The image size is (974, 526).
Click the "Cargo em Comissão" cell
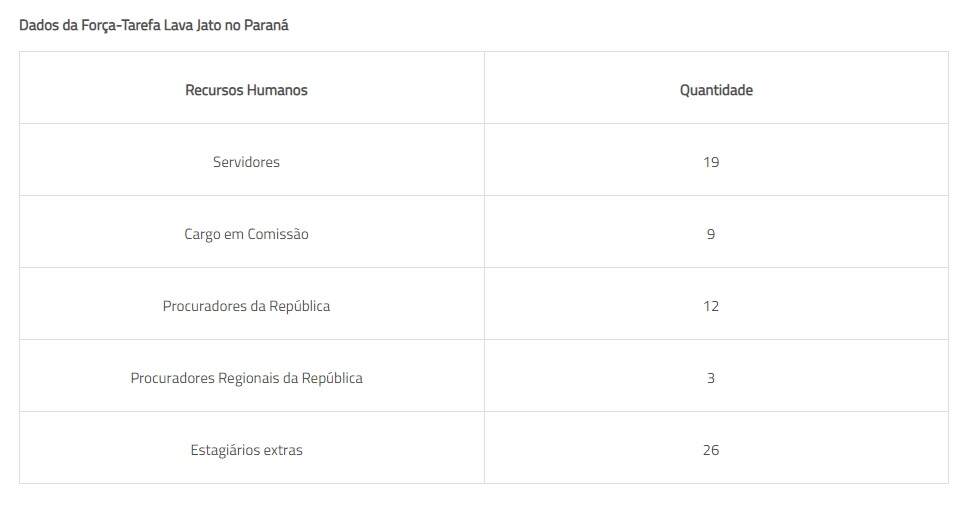[246, 234]
